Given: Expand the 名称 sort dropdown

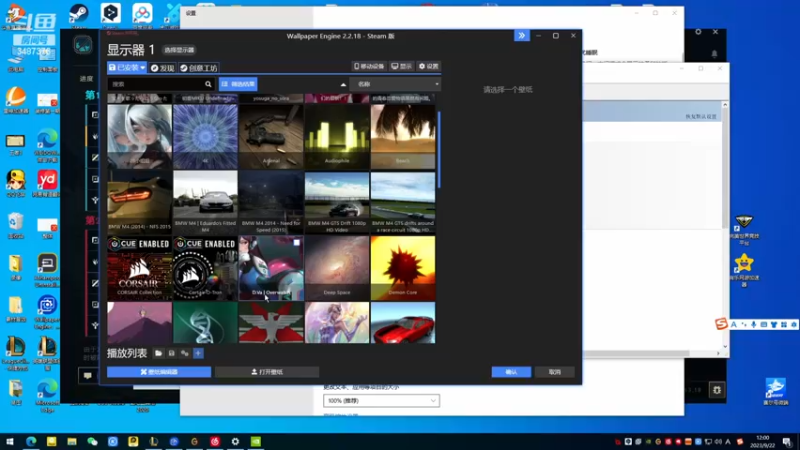Looking at the screenshot, I should click(396, 85).
